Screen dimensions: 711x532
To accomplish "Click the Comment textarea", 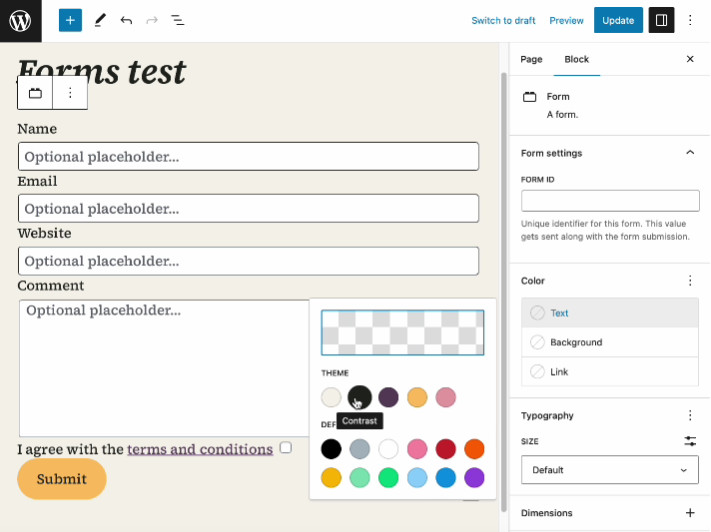I will pos(164,368).
